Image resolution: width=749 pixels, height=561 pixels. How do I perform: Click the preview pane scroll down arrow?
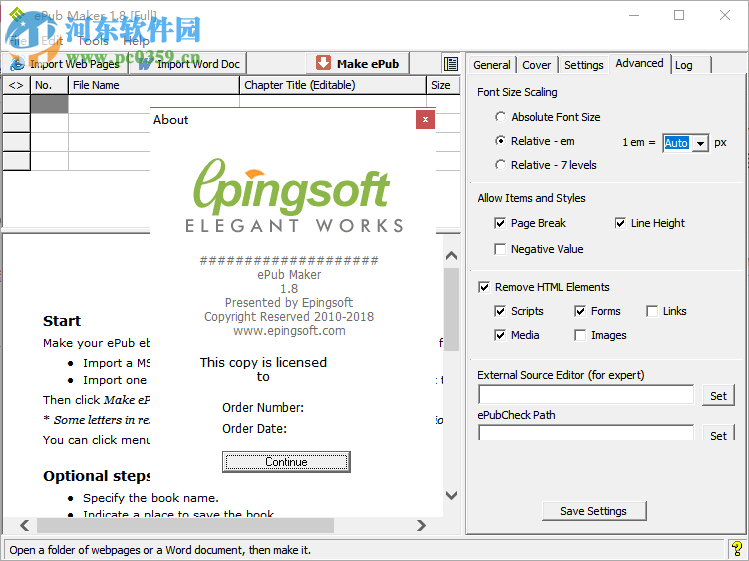[x=451, y=495]
